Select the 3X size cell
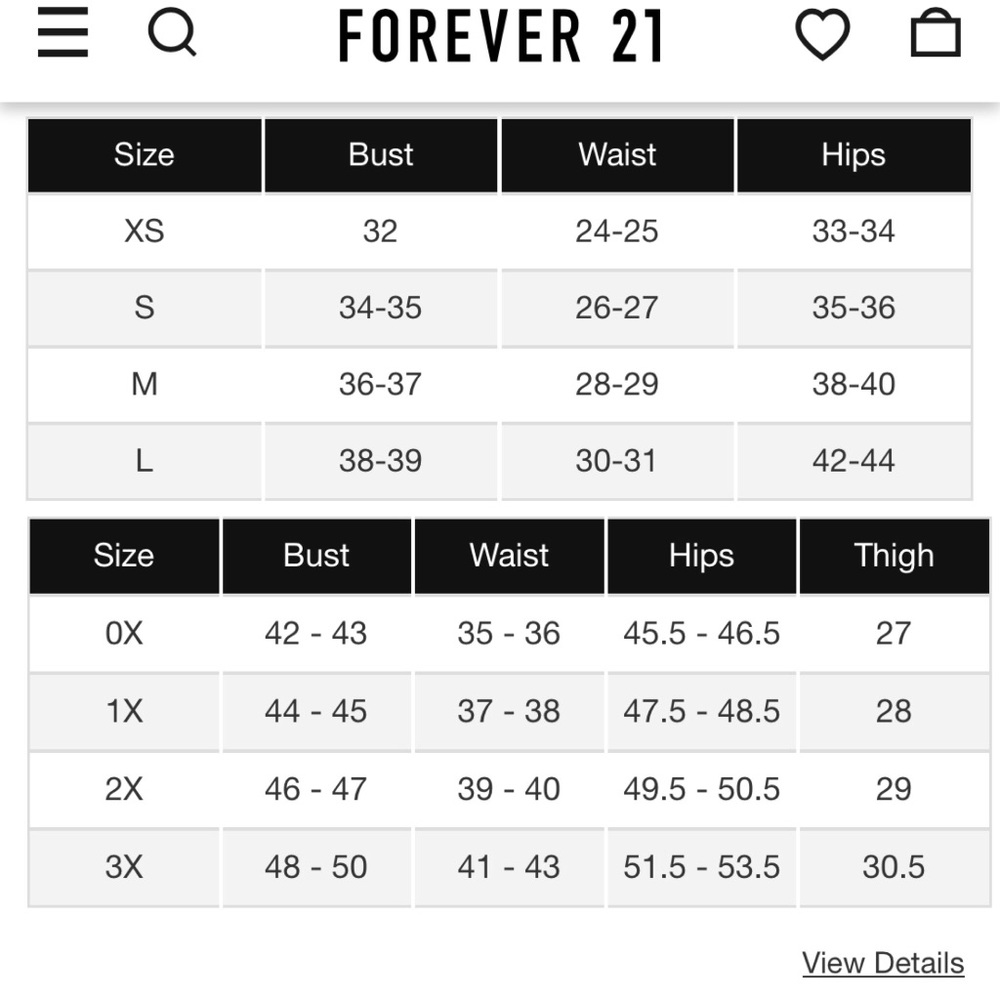Viewport: 1000px width, 1000px height. (124, 867)
